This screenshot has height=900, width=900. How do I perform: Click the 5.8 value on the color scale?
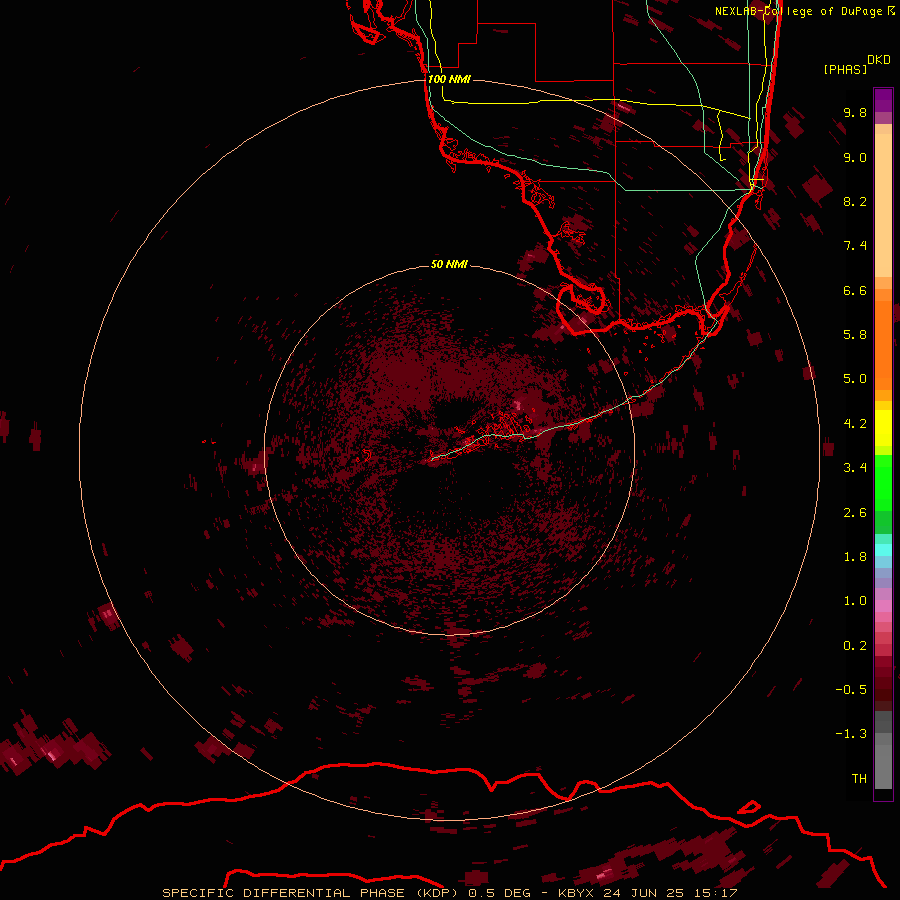point(855,335)
